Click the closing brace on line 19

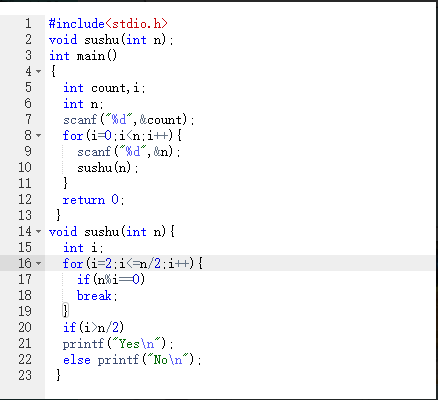[65, 311]
